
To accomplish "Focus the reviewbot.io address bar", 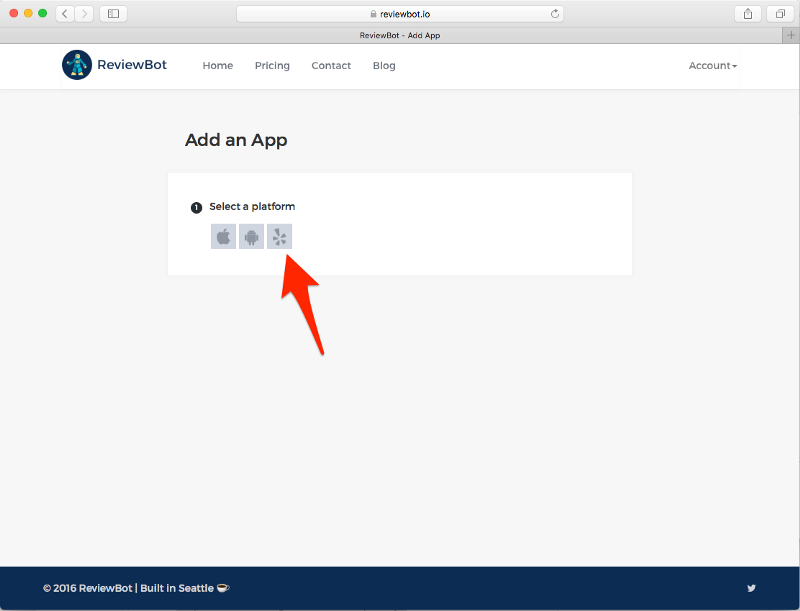I will 400,14.
